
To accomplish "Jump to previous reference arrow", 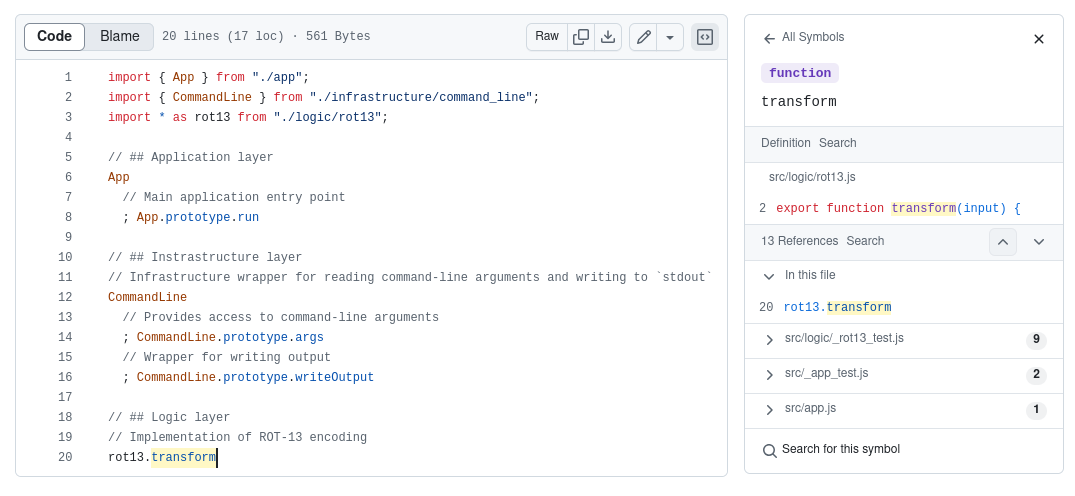I will click(x=1003, y=242).
